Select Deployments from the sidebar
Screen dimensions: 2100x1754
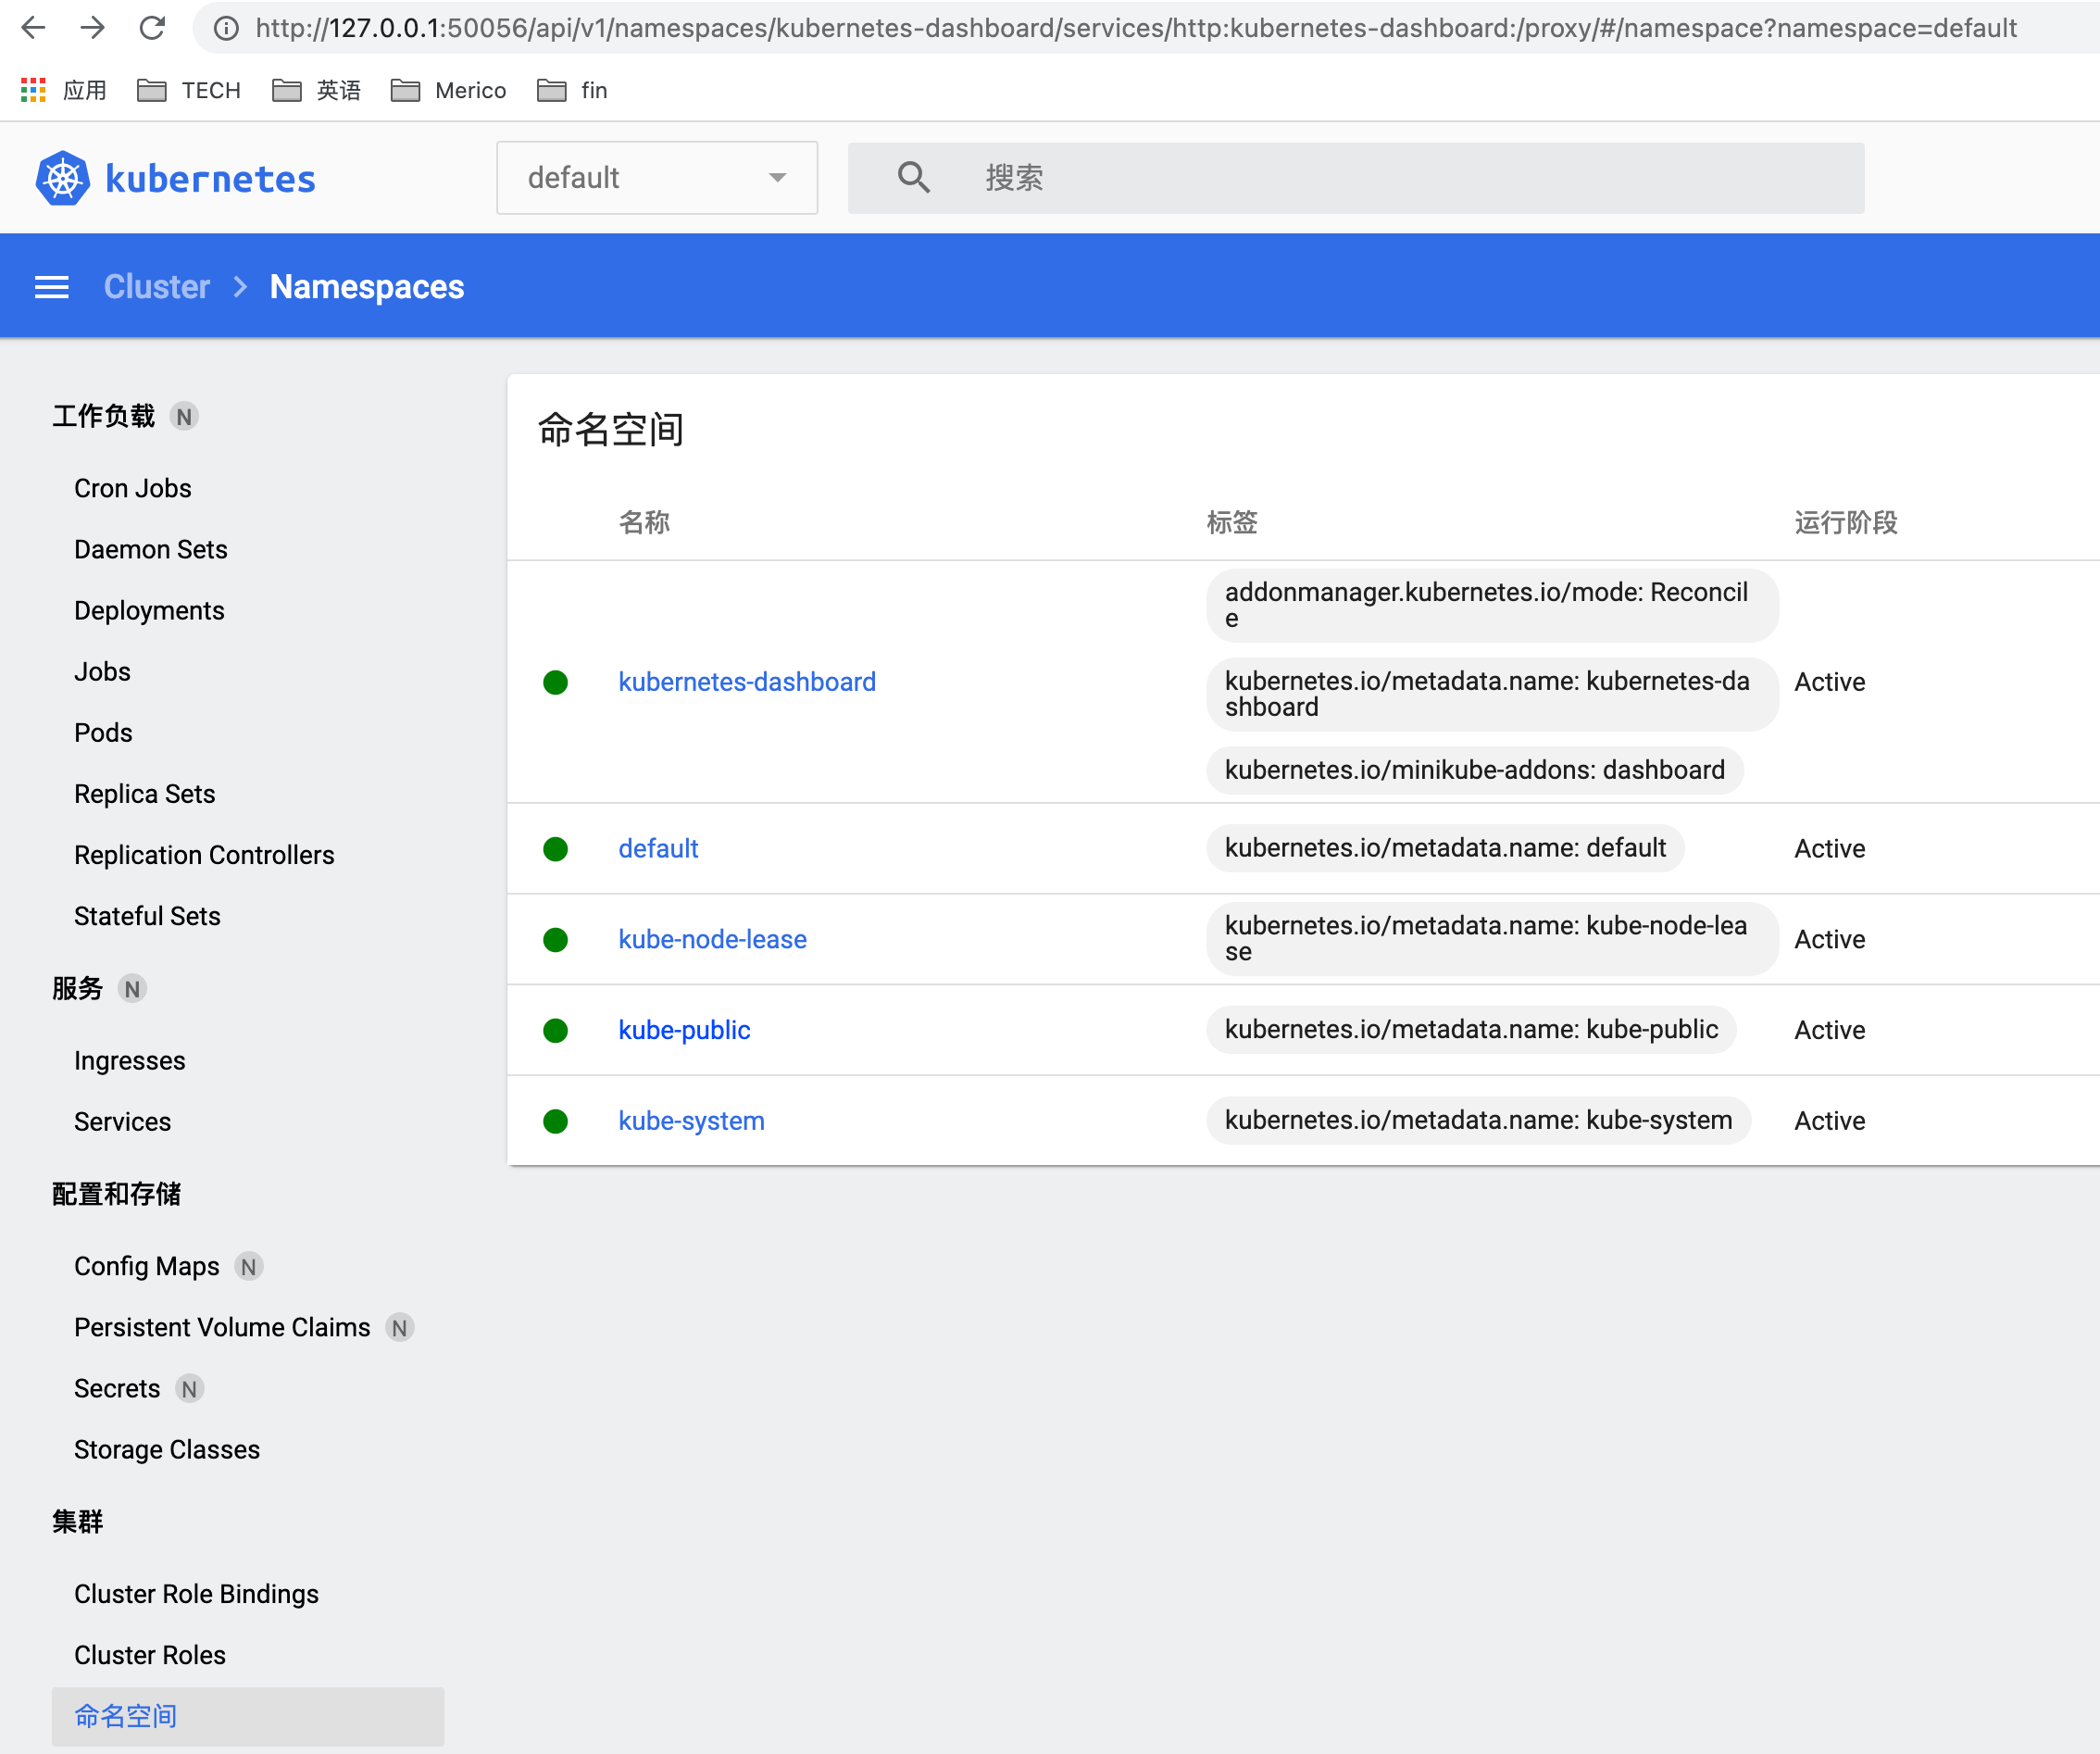click(149, 610)
